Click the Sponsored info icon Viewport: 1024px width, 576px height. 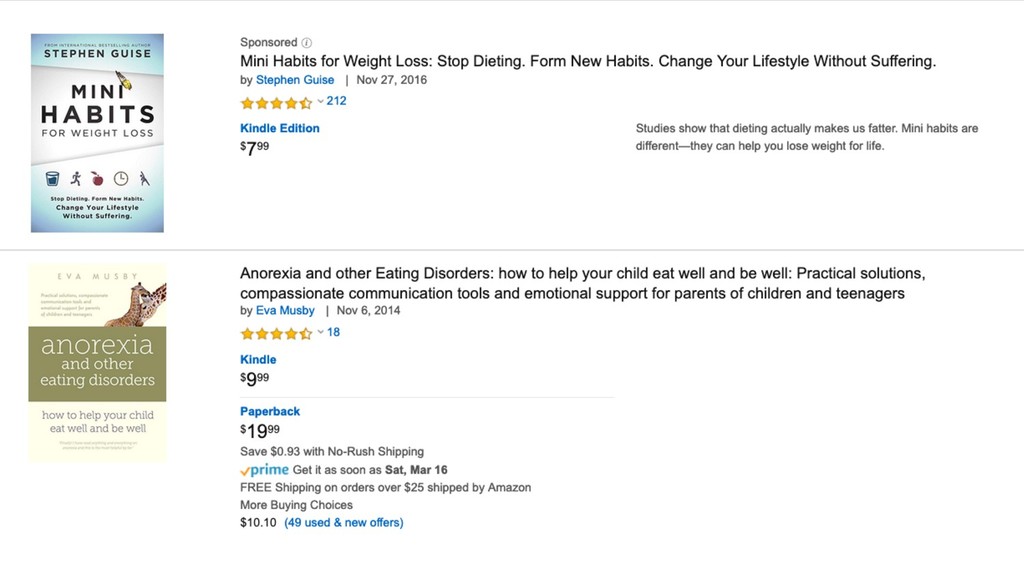pos(306,43)
